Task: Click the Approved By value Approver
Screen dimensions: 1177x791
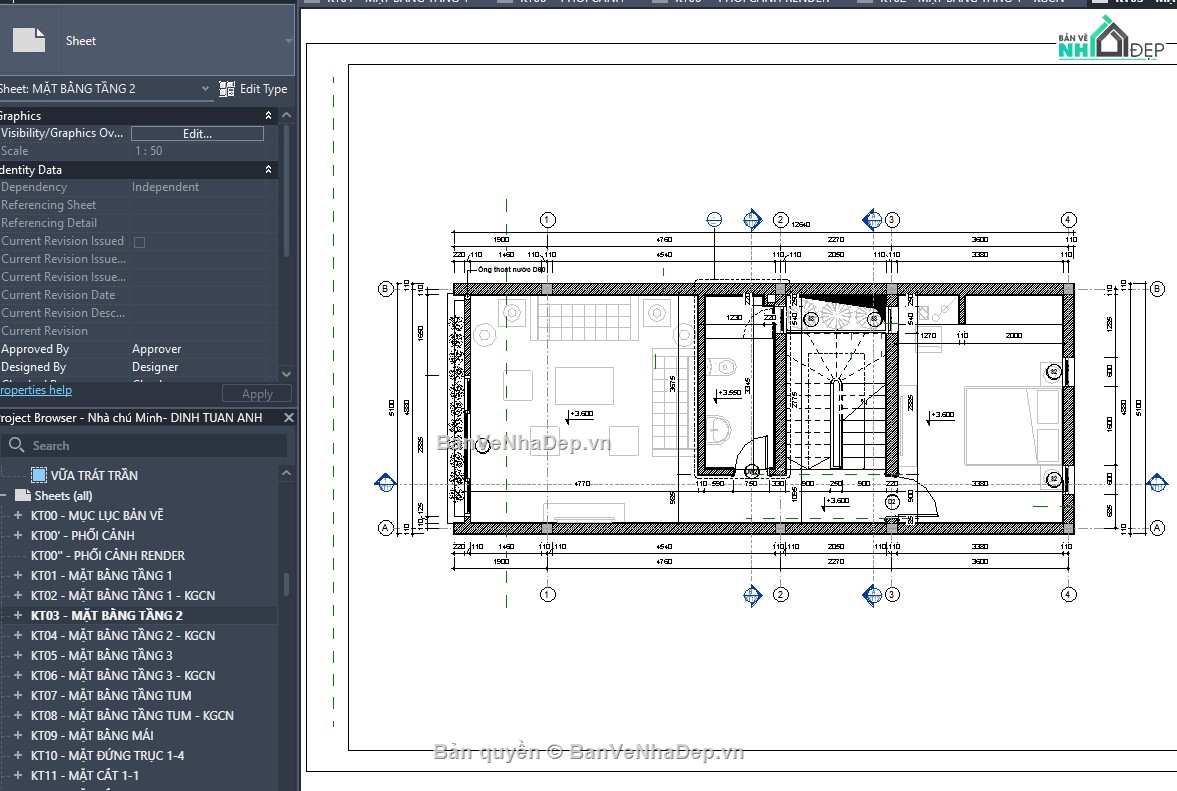Action: click(156, 349)
